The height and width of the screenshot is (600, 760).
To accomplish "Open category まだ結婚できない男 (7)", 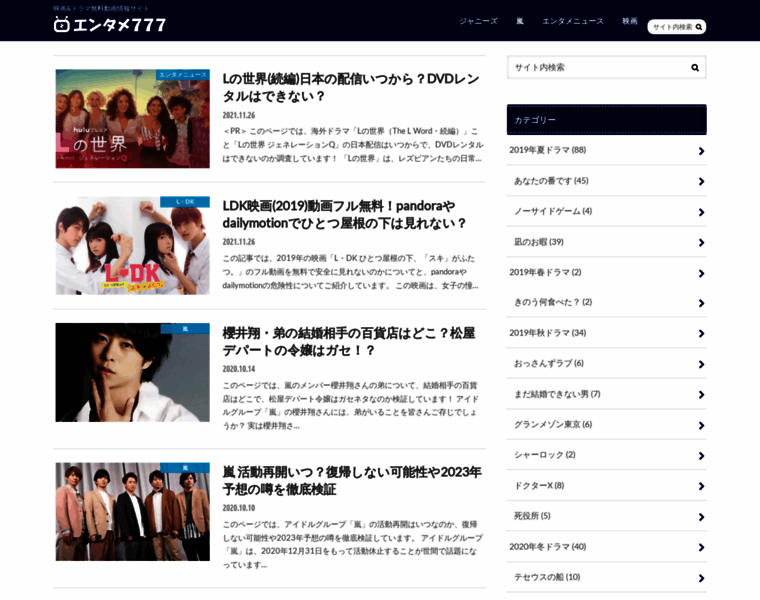I will click(x=557, y=394).
